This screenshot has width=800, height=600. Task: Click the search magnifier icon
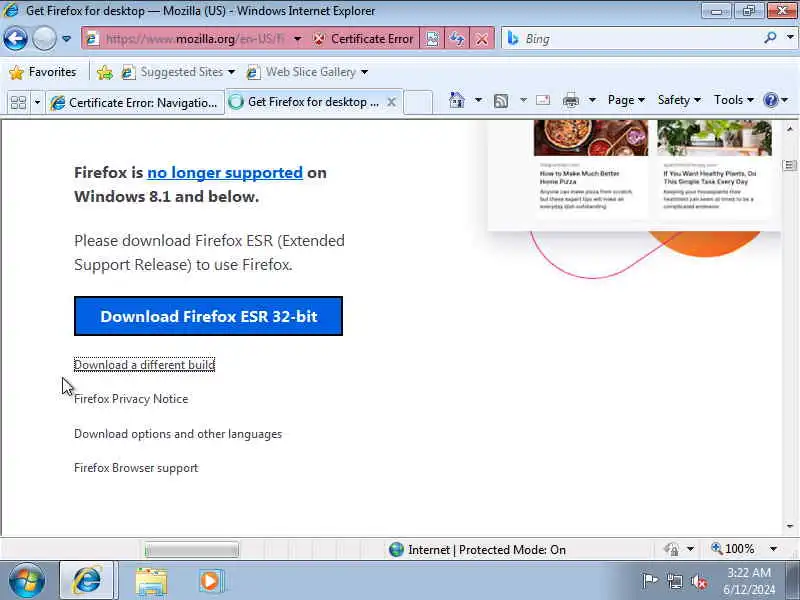click(770, 37)
